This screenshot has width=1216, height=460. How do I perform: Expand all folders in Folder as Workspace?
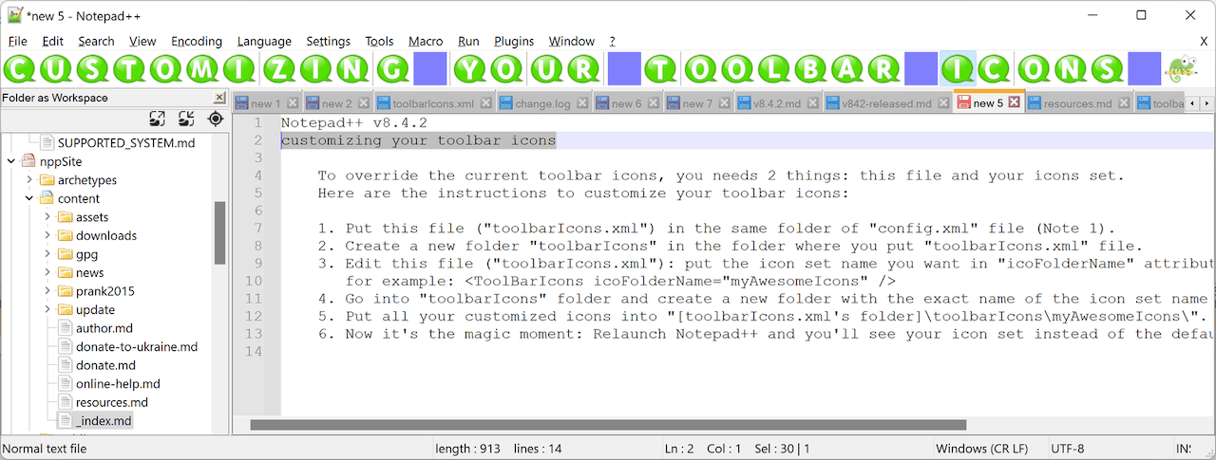point(157,118)
